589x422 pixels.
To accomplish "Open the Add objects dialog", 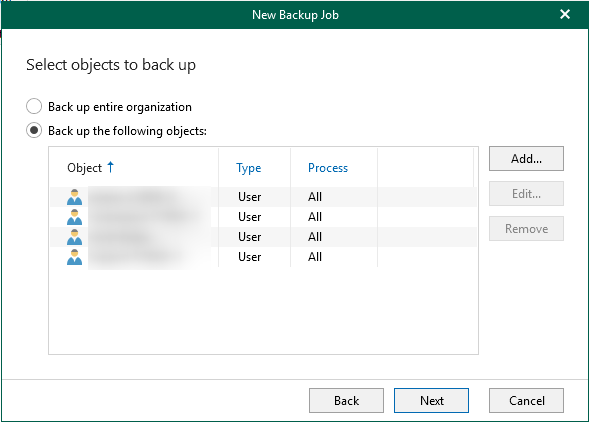I will [x=526, y=159].
